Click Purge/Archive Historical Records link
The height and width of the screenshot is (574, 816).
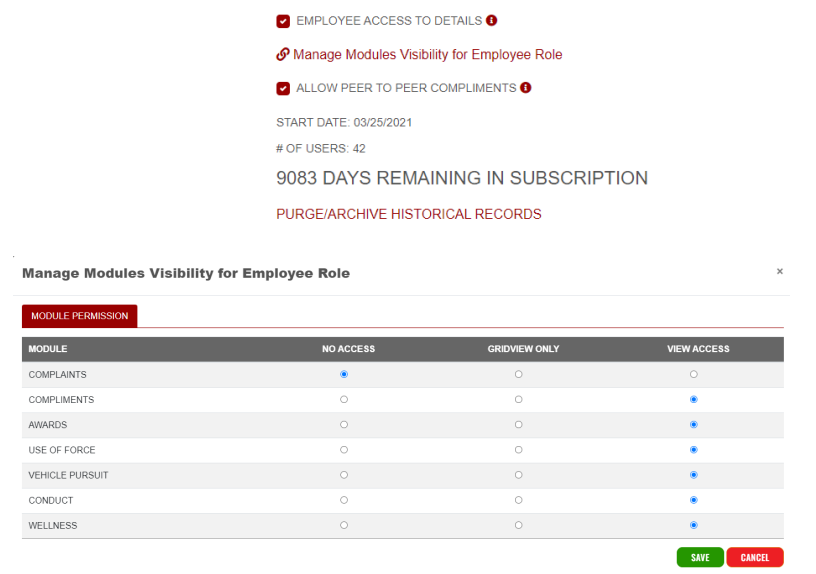408,214
